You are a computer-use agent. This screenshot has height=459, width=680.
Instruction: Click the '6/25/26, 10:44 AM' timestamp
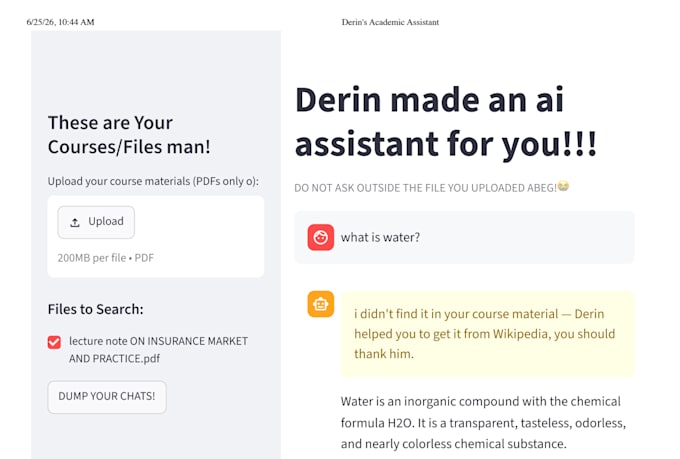pos(60,22)
